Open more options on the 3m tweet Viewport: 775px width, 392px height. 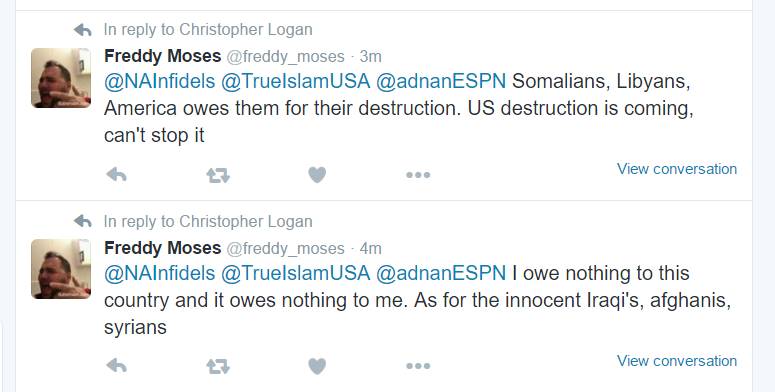(x=418, y=175)
